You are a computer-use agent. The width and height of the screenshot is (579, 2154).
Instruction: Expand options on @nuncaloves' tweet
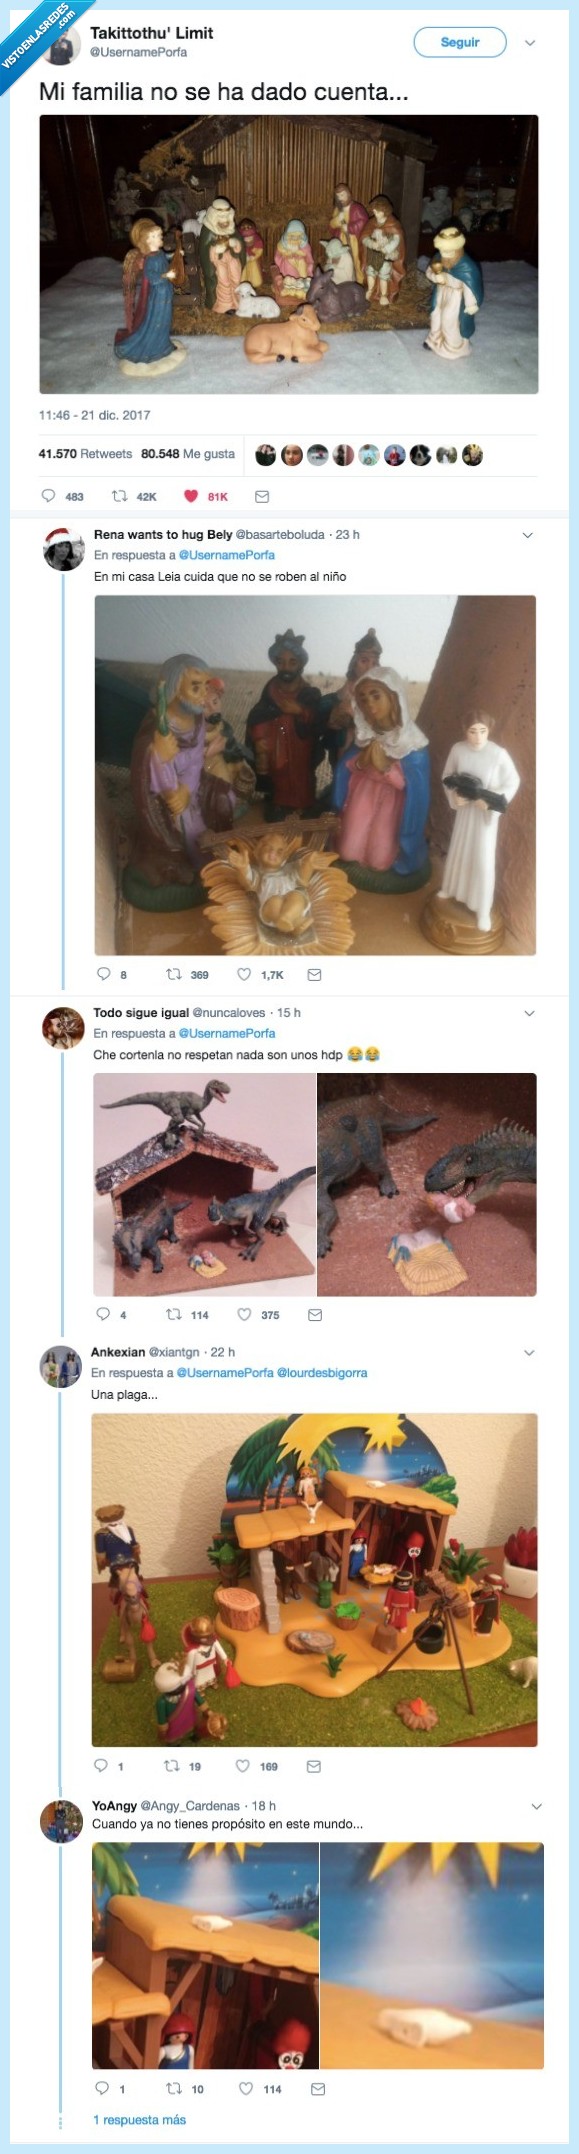pos(529,1012)
